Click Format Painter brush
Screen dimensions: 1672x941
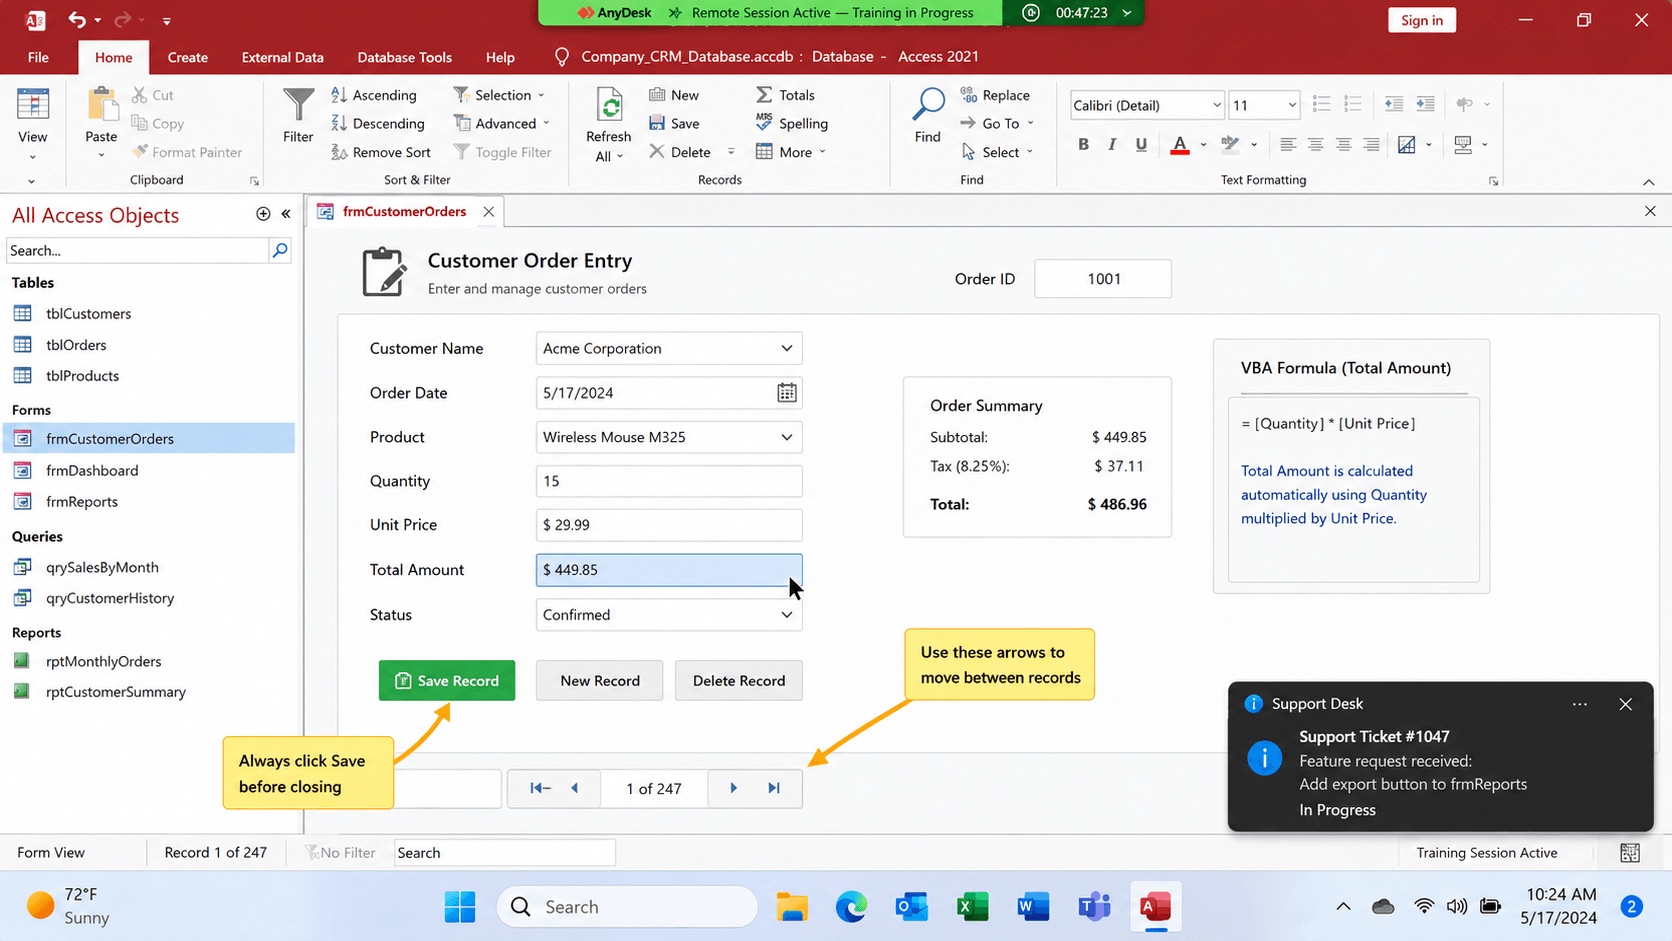(x=140, y=152)
